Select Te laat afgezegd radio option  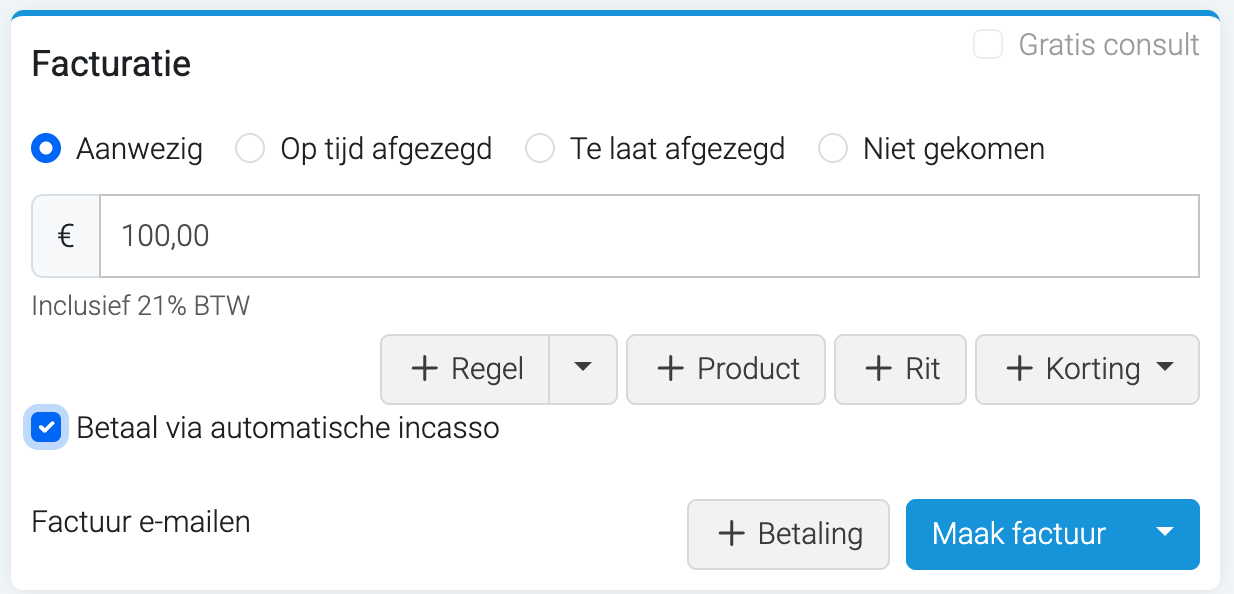(540, 149)
